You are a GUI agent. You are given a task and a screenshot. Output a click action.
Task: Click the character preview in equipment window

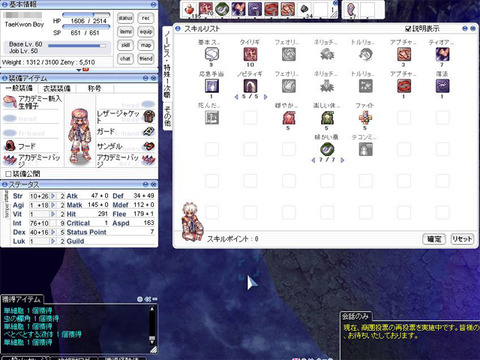pyautogui.click(x=80, y=135)
